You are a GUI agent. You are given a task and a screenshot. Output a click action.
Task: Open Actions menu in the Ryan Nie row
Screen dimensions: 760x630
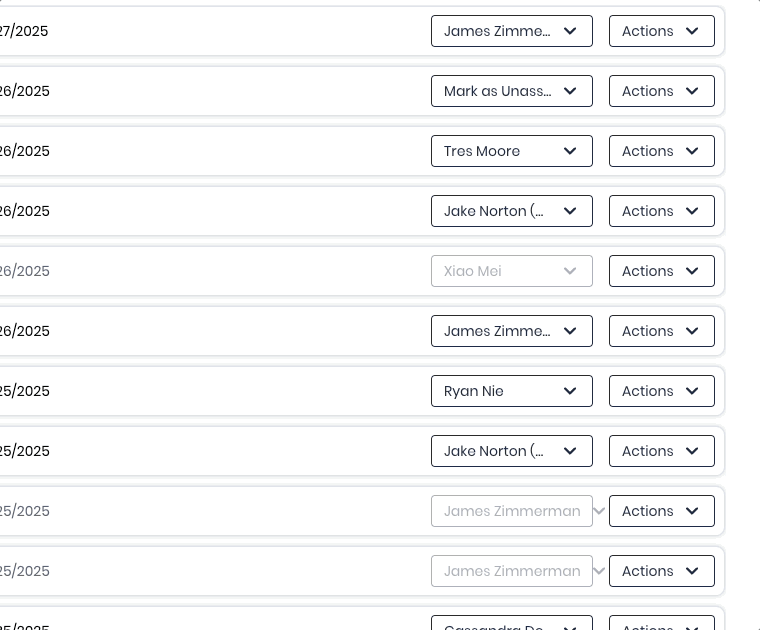point(661,391)
